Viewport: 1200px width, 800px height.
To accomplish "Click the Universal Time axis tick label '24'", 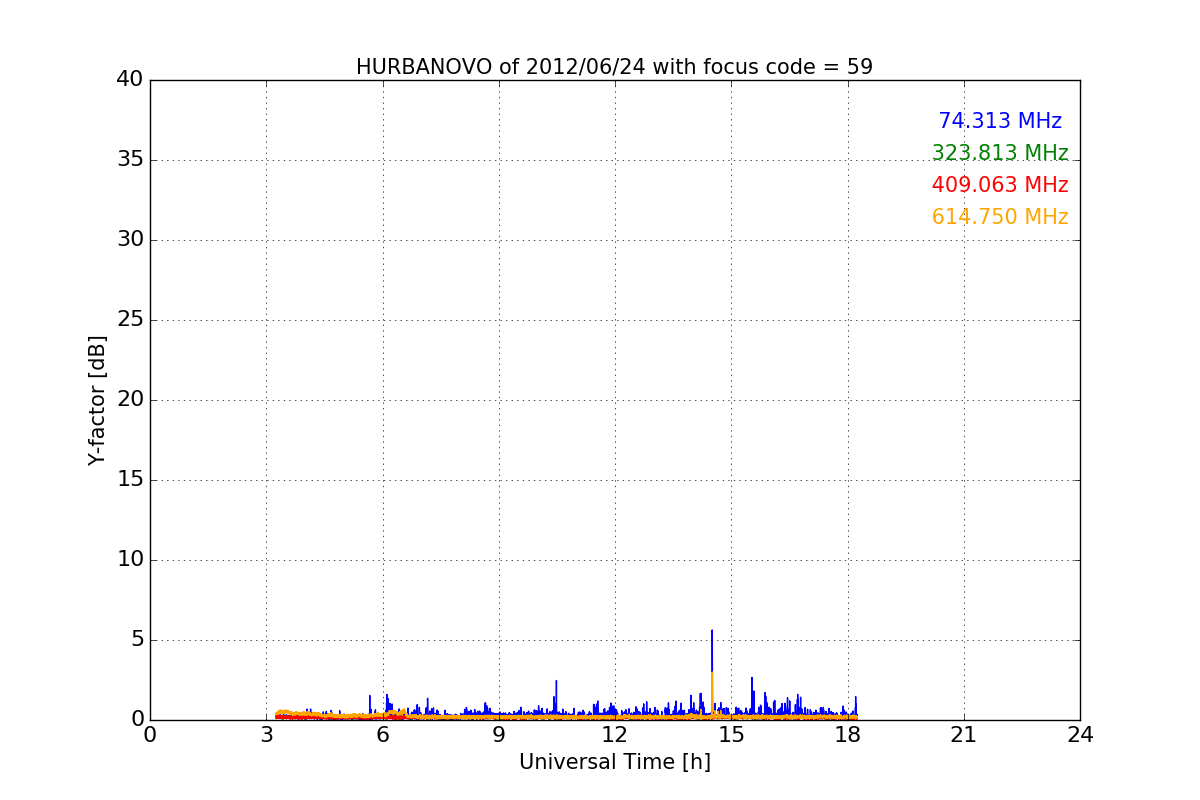I will pyautogui.click(x=1080, y=735).
